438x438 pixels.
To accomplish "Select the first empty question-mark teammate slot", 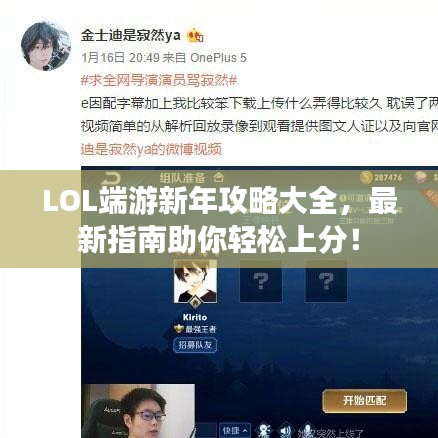I will (261, 281).
